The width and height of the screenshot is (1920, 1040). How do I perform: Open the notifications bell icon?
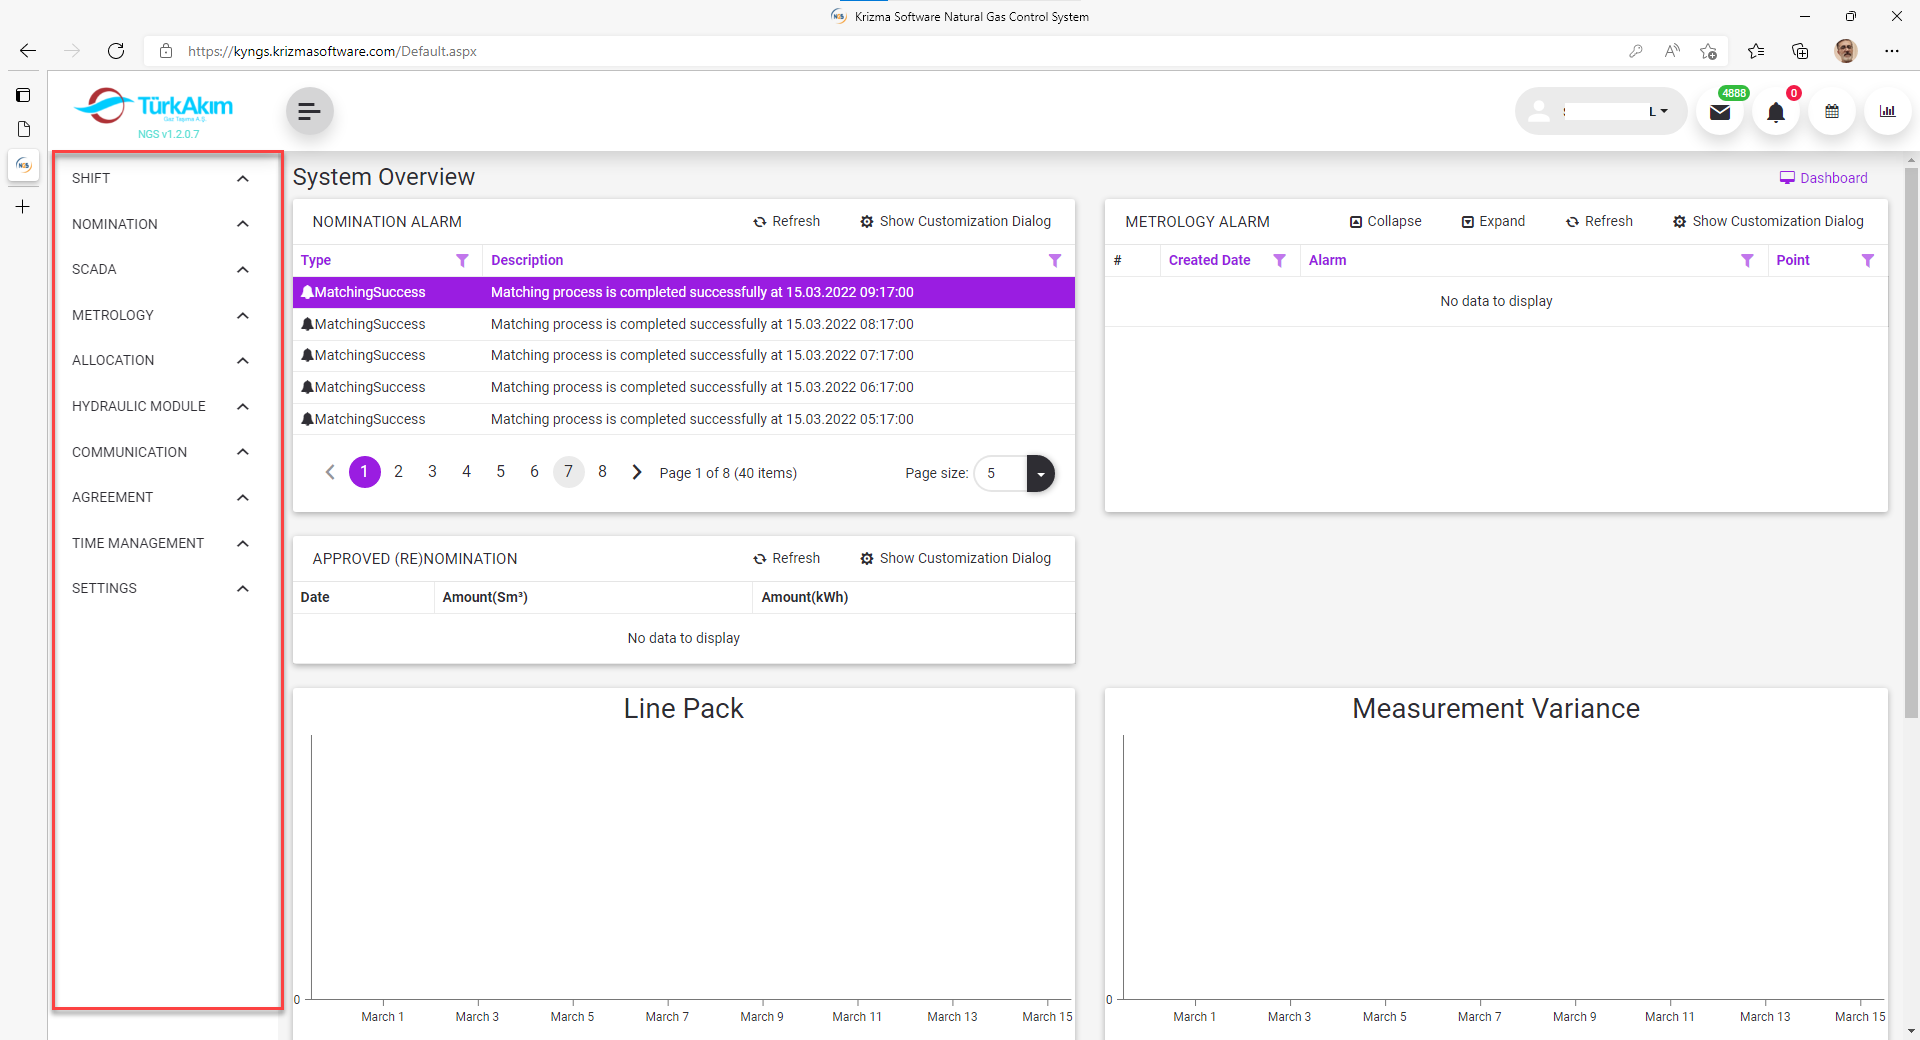tap(1775, 112)
